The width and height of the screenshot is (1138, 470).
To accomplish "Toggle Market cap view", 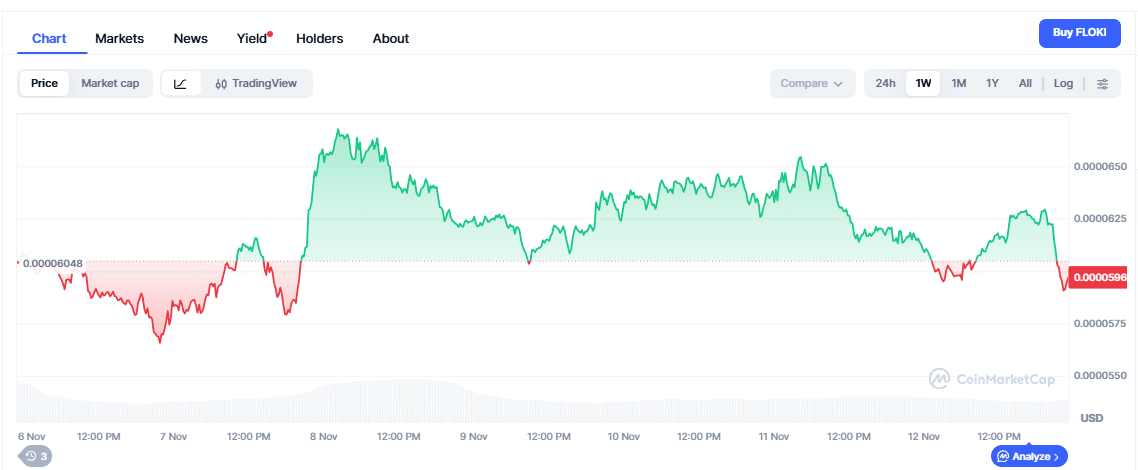I will 110,84.
